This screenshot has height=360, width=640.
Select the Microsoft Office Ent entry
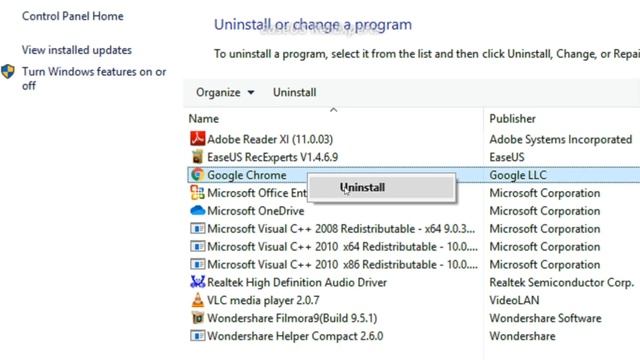[x=257, y=193]
